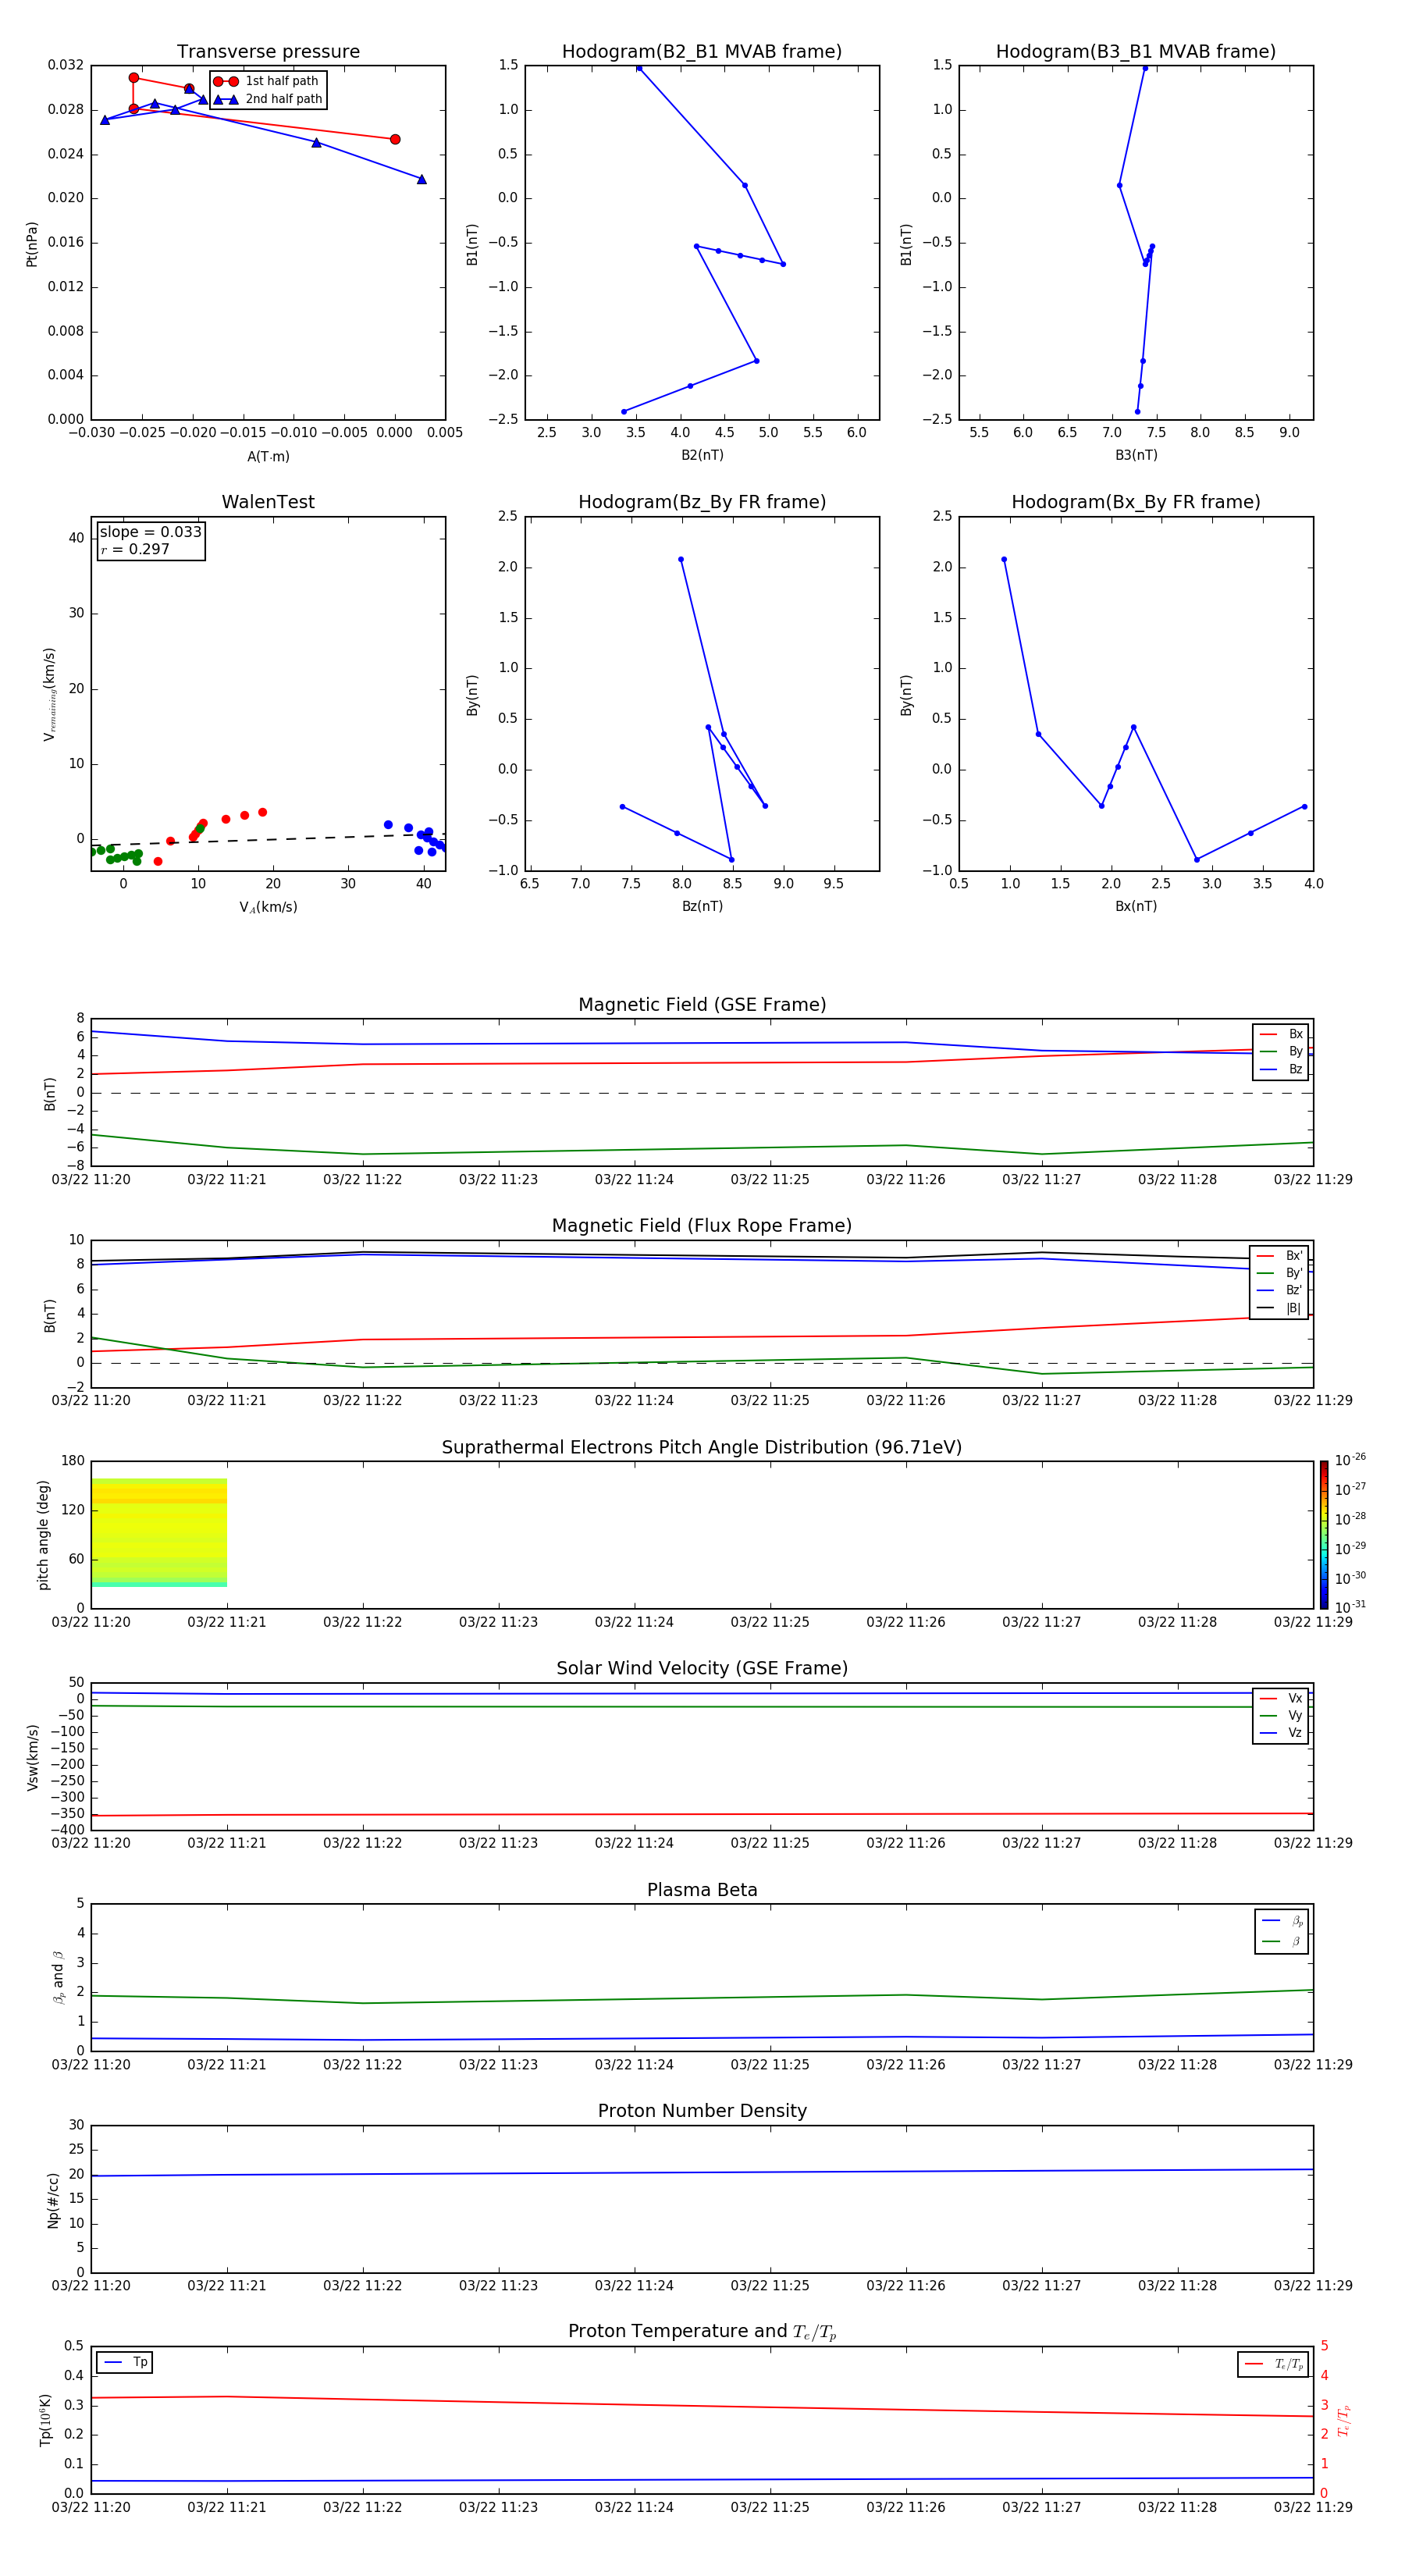
Task: Click the 'Vremaining(km/s)' y-axis label
Action: pos(49,694)
